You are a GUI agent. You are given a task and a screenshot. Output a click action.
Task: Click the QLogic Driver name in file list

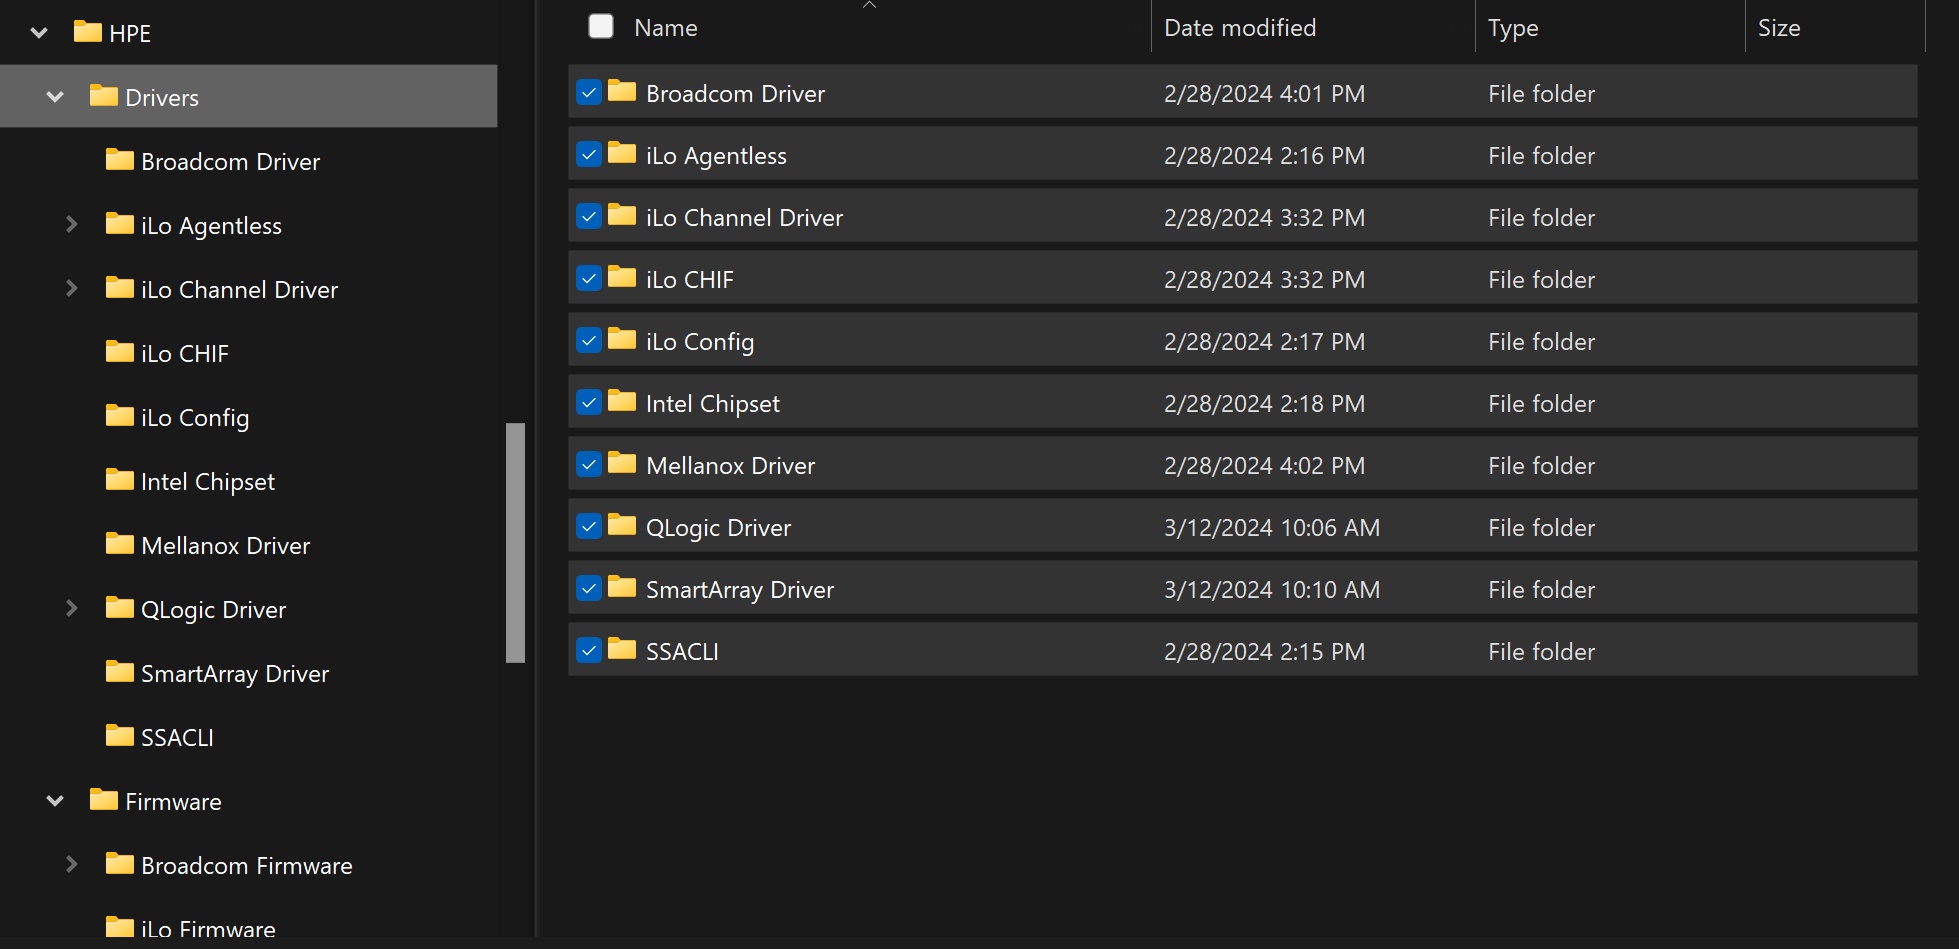718,527
